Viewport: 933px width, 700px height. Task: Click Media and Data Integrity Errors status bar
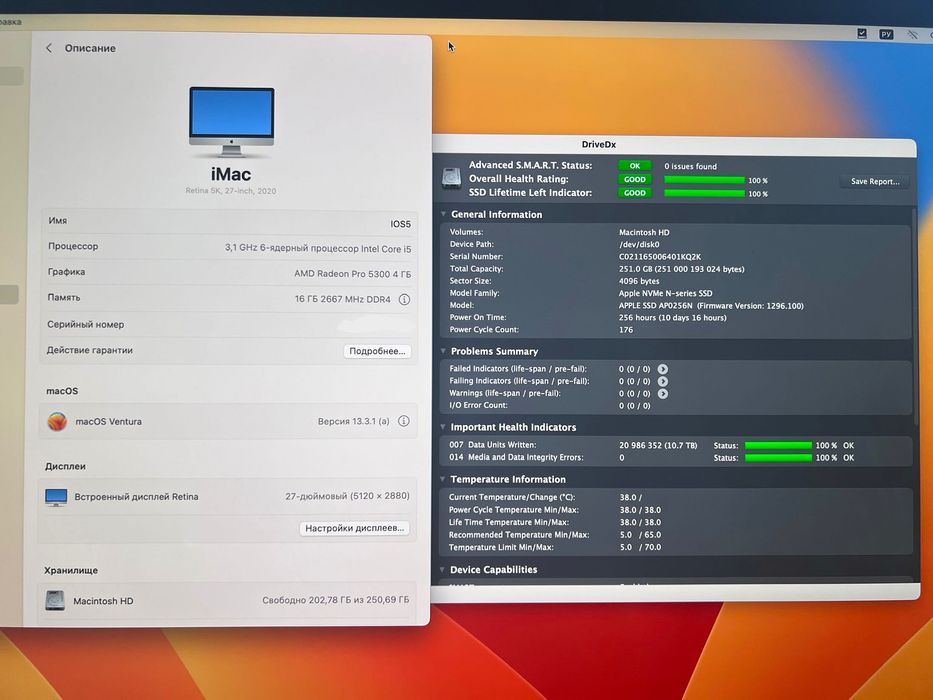click(778, 458)
